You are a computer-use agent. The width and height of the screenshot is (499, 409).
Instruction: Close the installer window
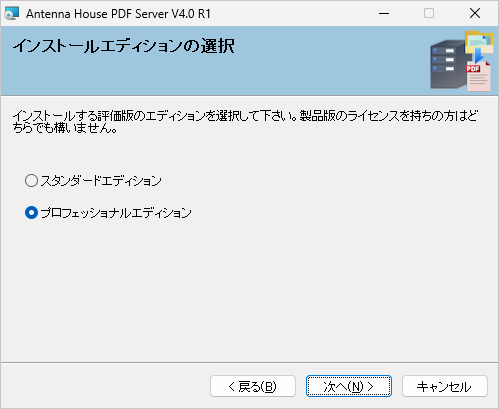point(475,13)
